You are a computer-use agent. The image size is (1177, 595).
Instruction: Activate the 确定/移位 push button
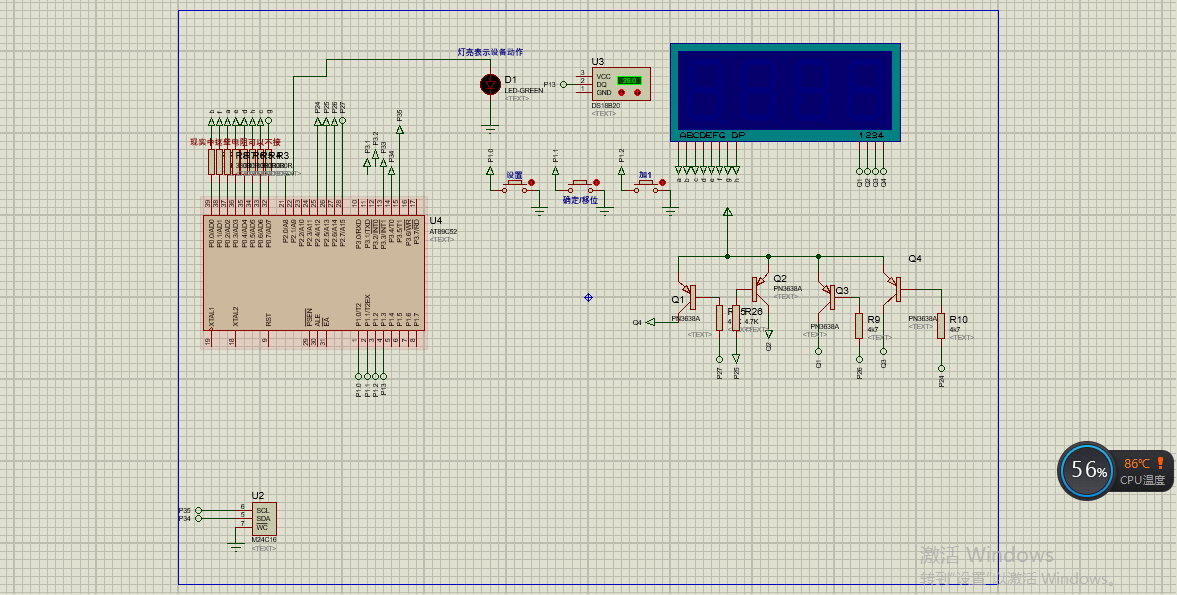580,186
